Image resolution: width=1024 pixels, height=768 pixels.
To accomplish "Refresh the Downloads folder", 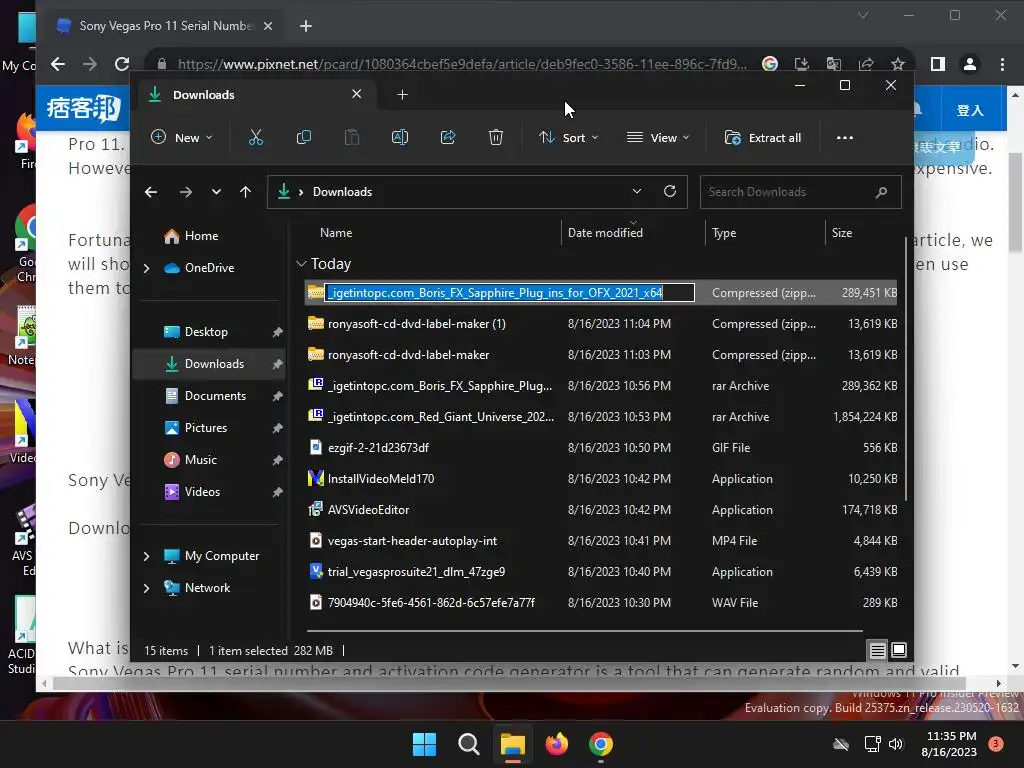I will click(669, 191).
